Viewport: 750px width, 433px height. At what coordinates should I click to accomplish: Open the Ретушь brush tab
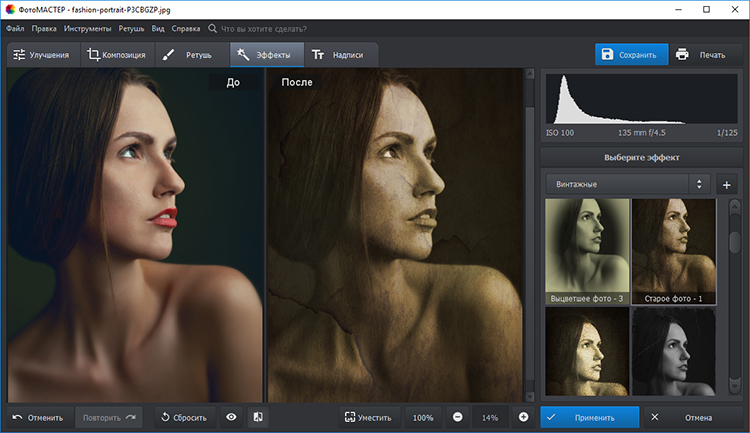coord(187,55)
